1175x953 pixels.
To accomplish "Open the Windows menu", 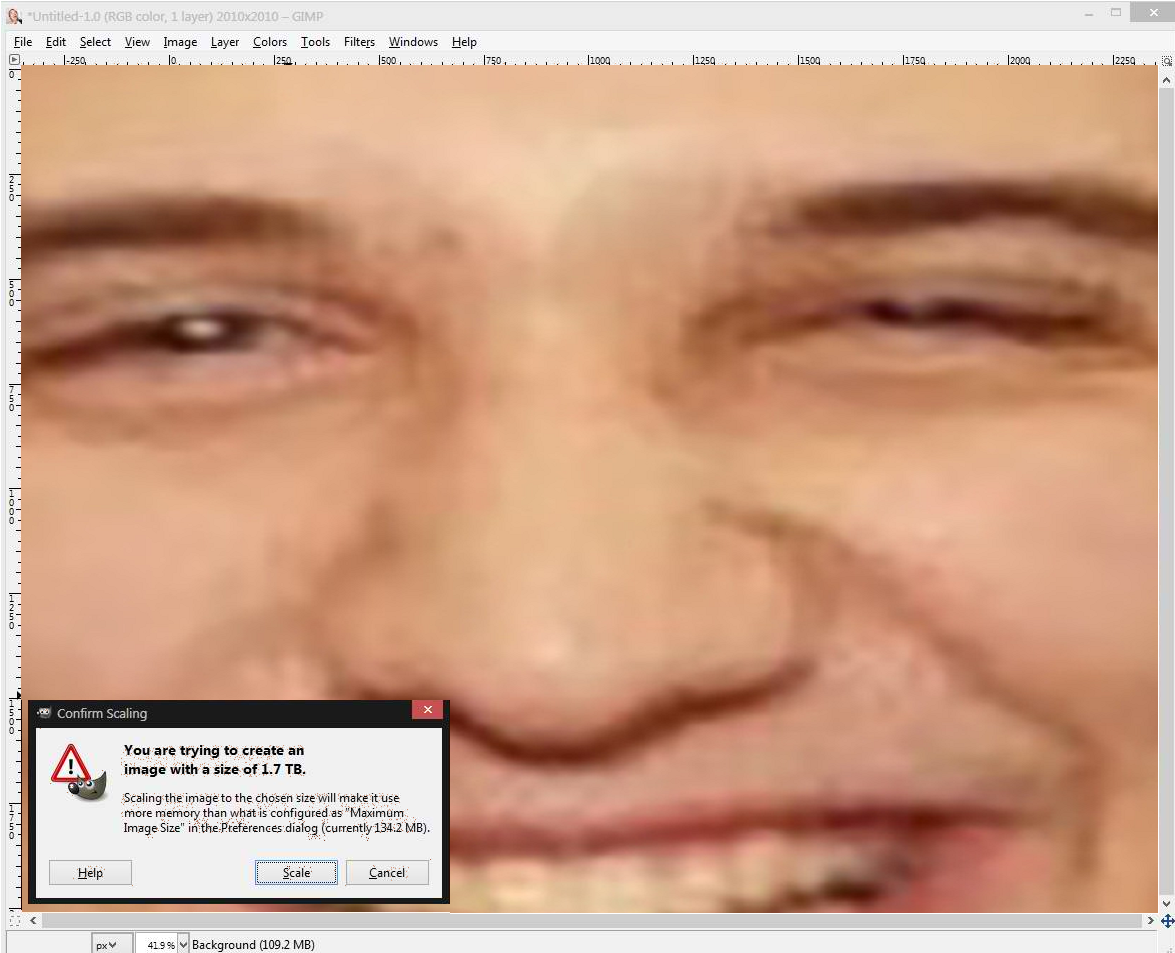I will pos(413,42).
